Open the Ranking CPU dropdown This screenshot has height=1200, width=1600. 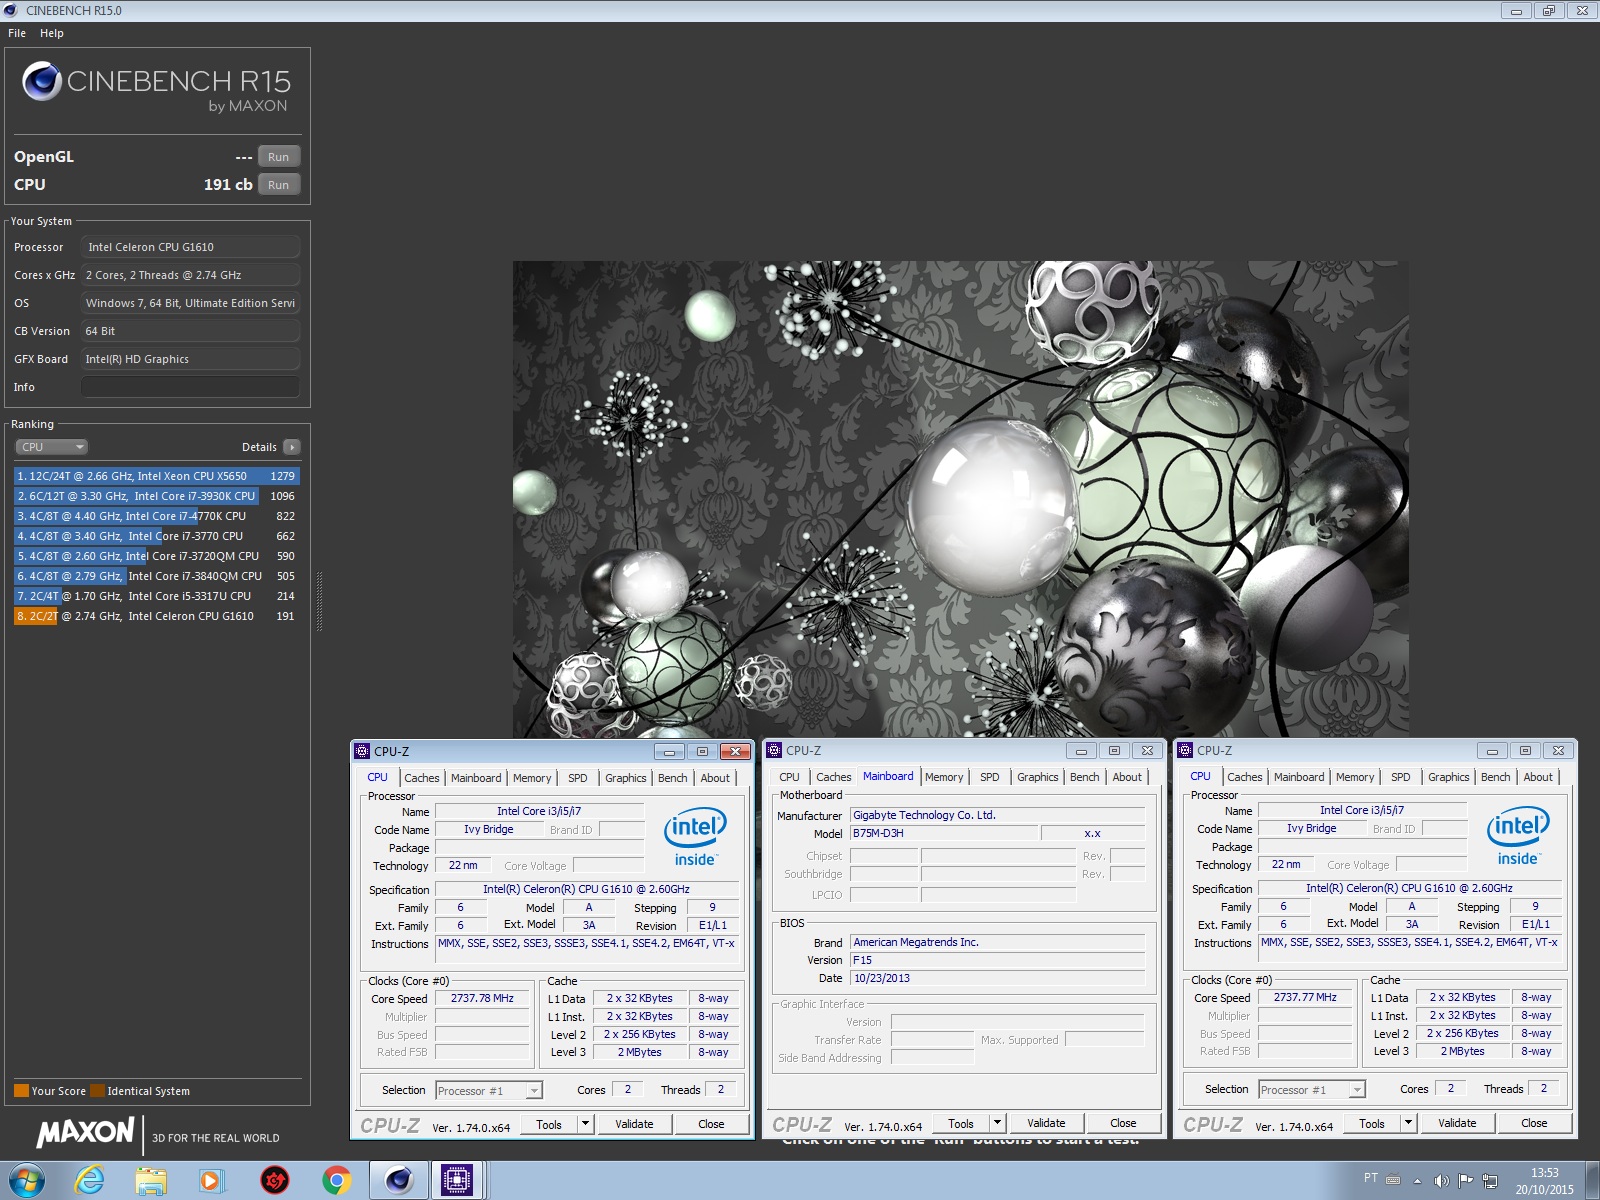tap(52, 447)
